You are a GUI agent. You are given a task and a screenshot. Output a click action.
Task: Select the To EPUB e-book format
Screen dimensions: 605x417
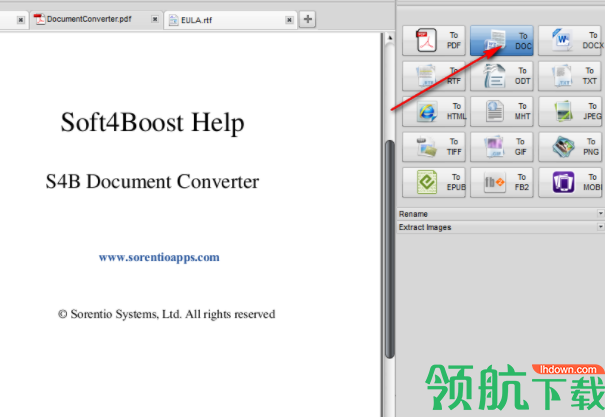(x=434, y=182)
